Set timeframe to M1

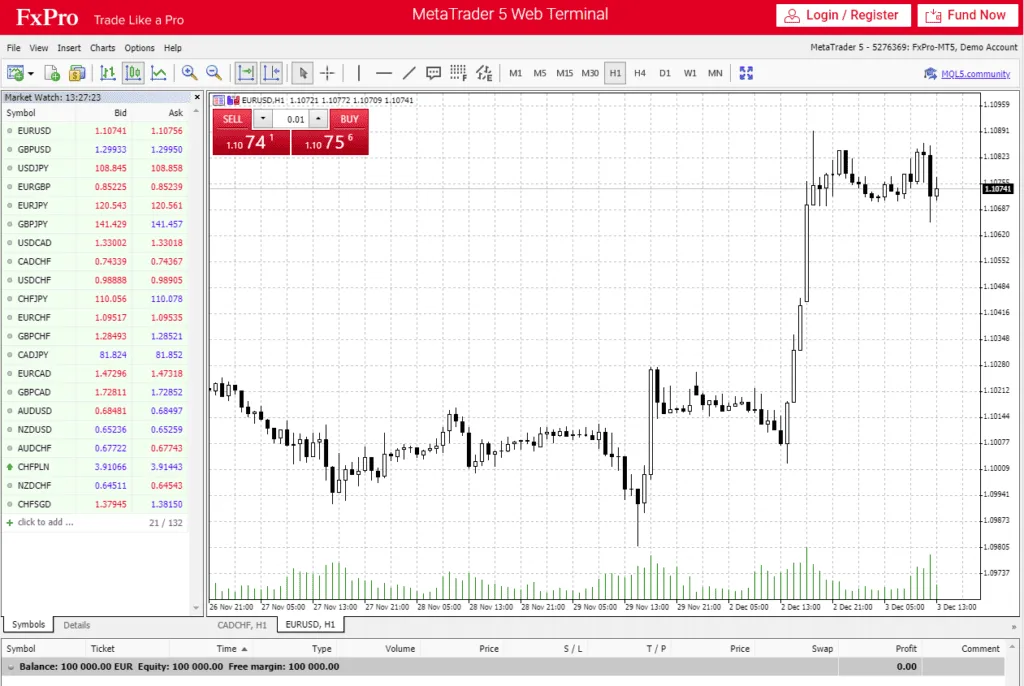[x=515, y=73]
